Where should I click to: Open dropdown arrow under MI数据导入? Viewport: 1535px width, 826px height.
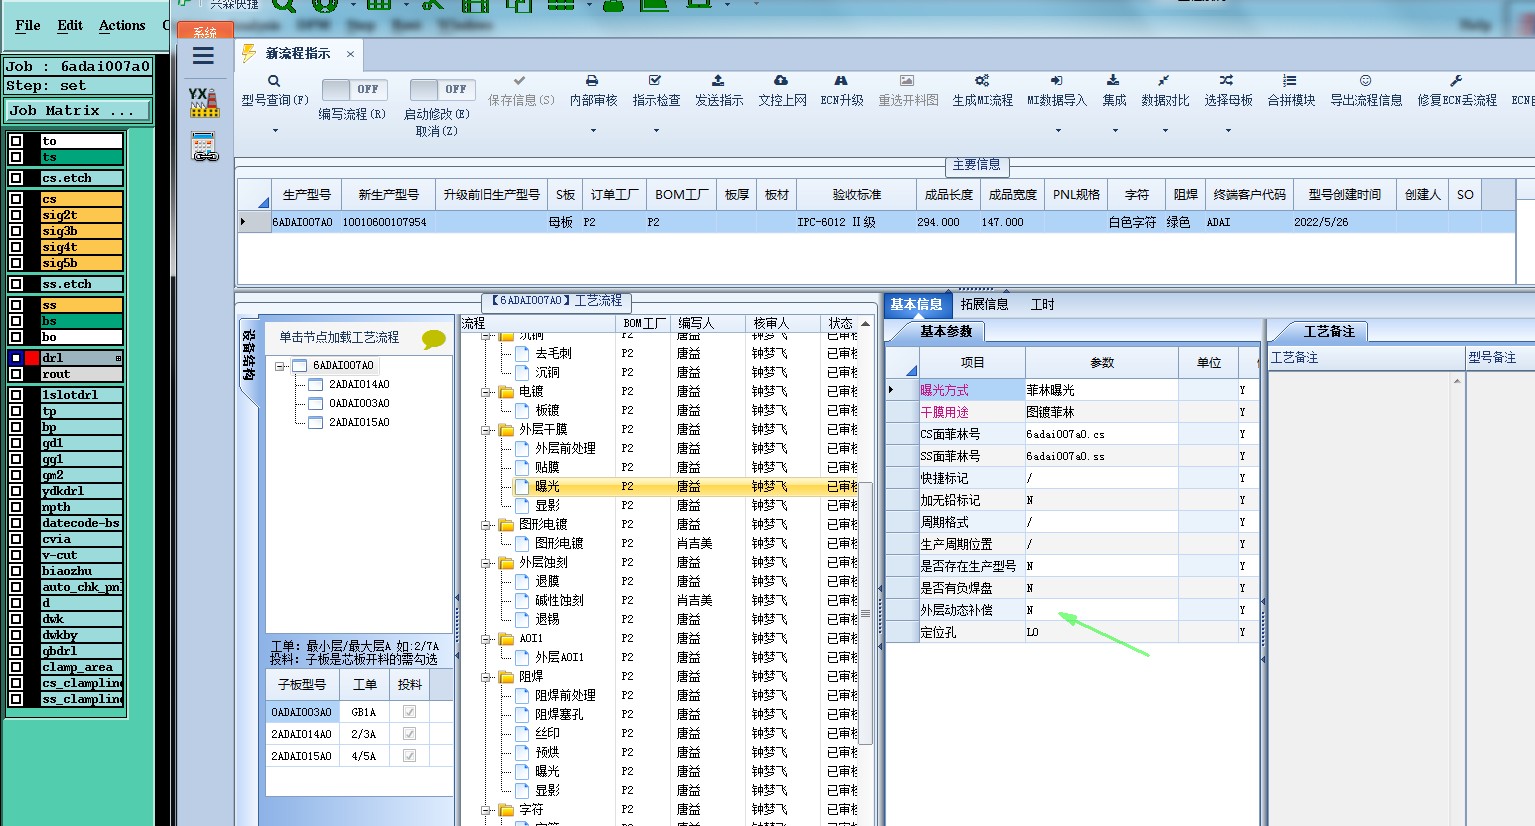coord(1057,130)
